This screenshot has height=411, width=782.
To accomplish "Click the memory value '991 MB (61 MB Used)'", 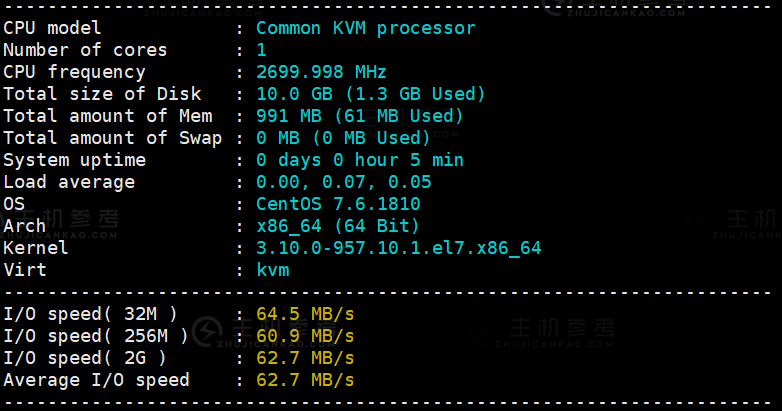I will (x=360, y=116).
